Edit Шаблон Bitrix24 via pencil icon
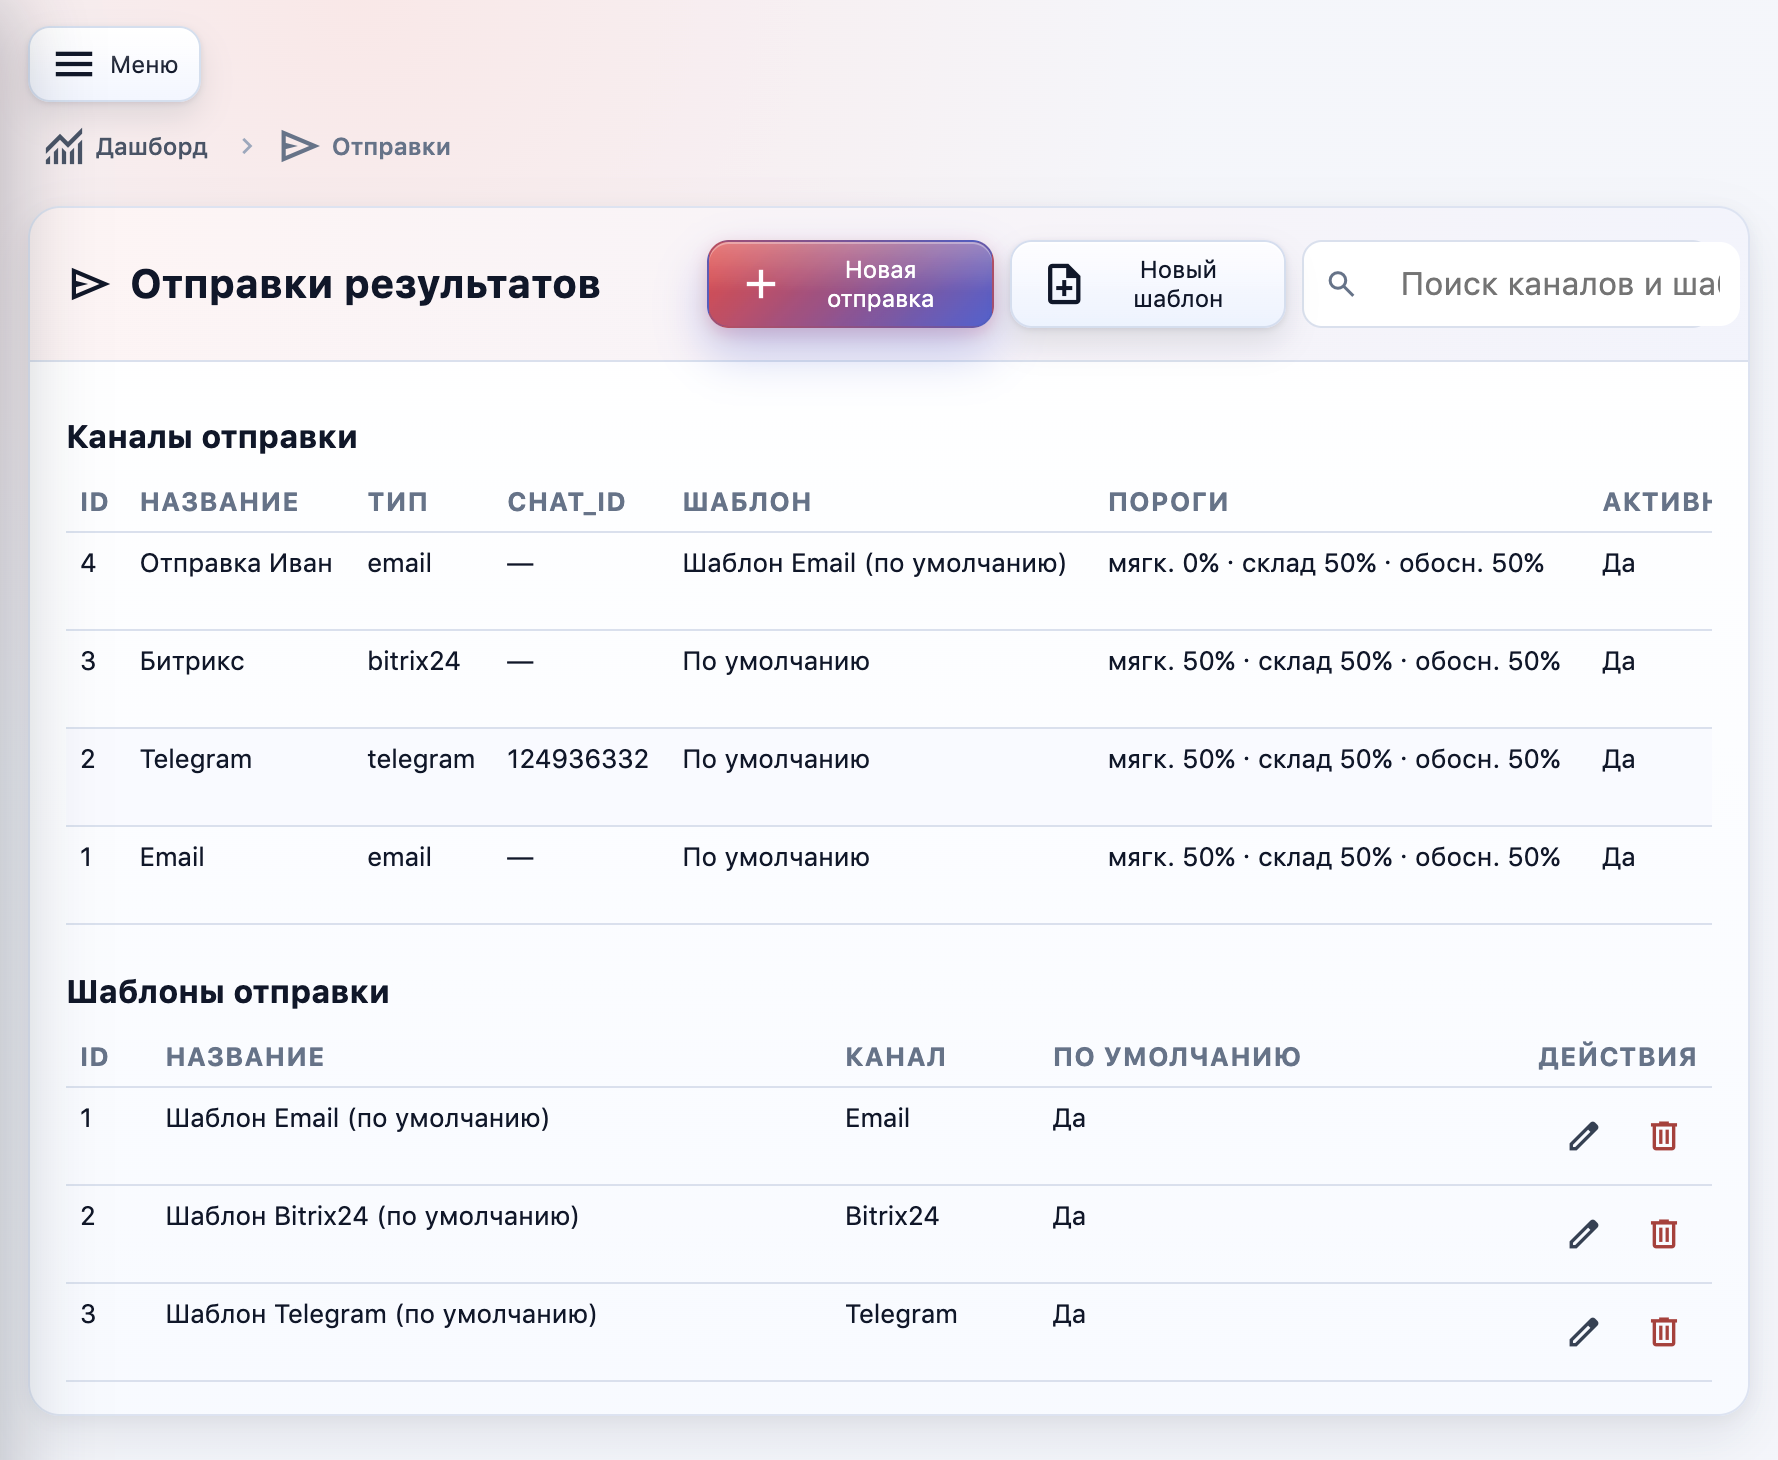 1583,1234
